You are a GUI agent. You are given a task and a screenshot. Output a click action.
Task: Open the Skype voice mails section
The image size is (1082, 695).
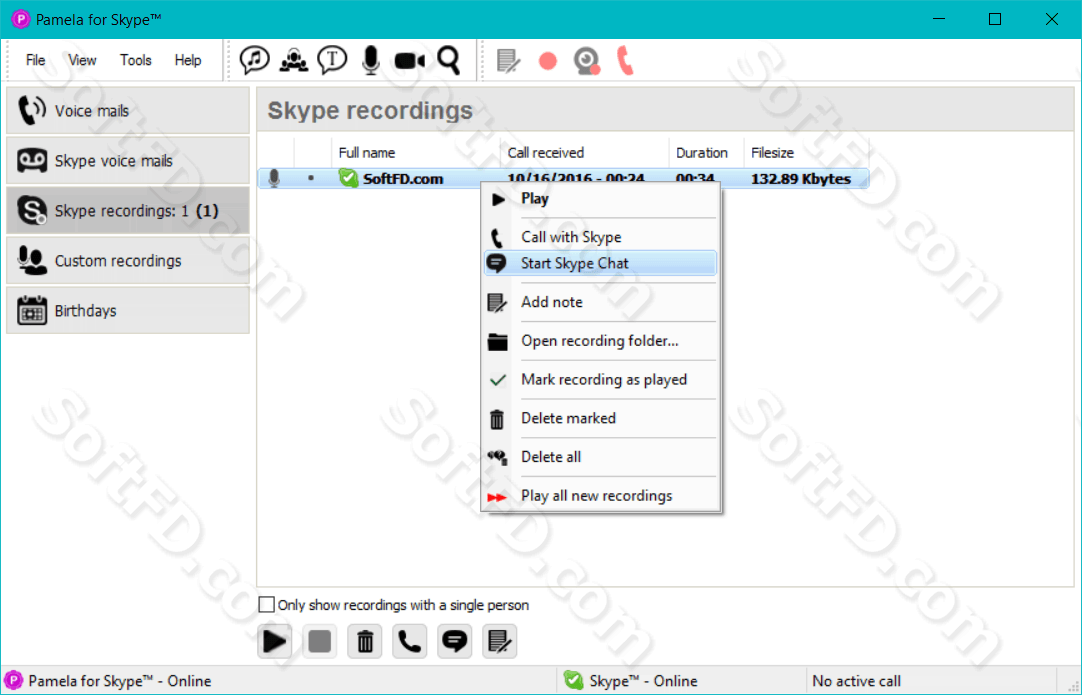[128, 160]
